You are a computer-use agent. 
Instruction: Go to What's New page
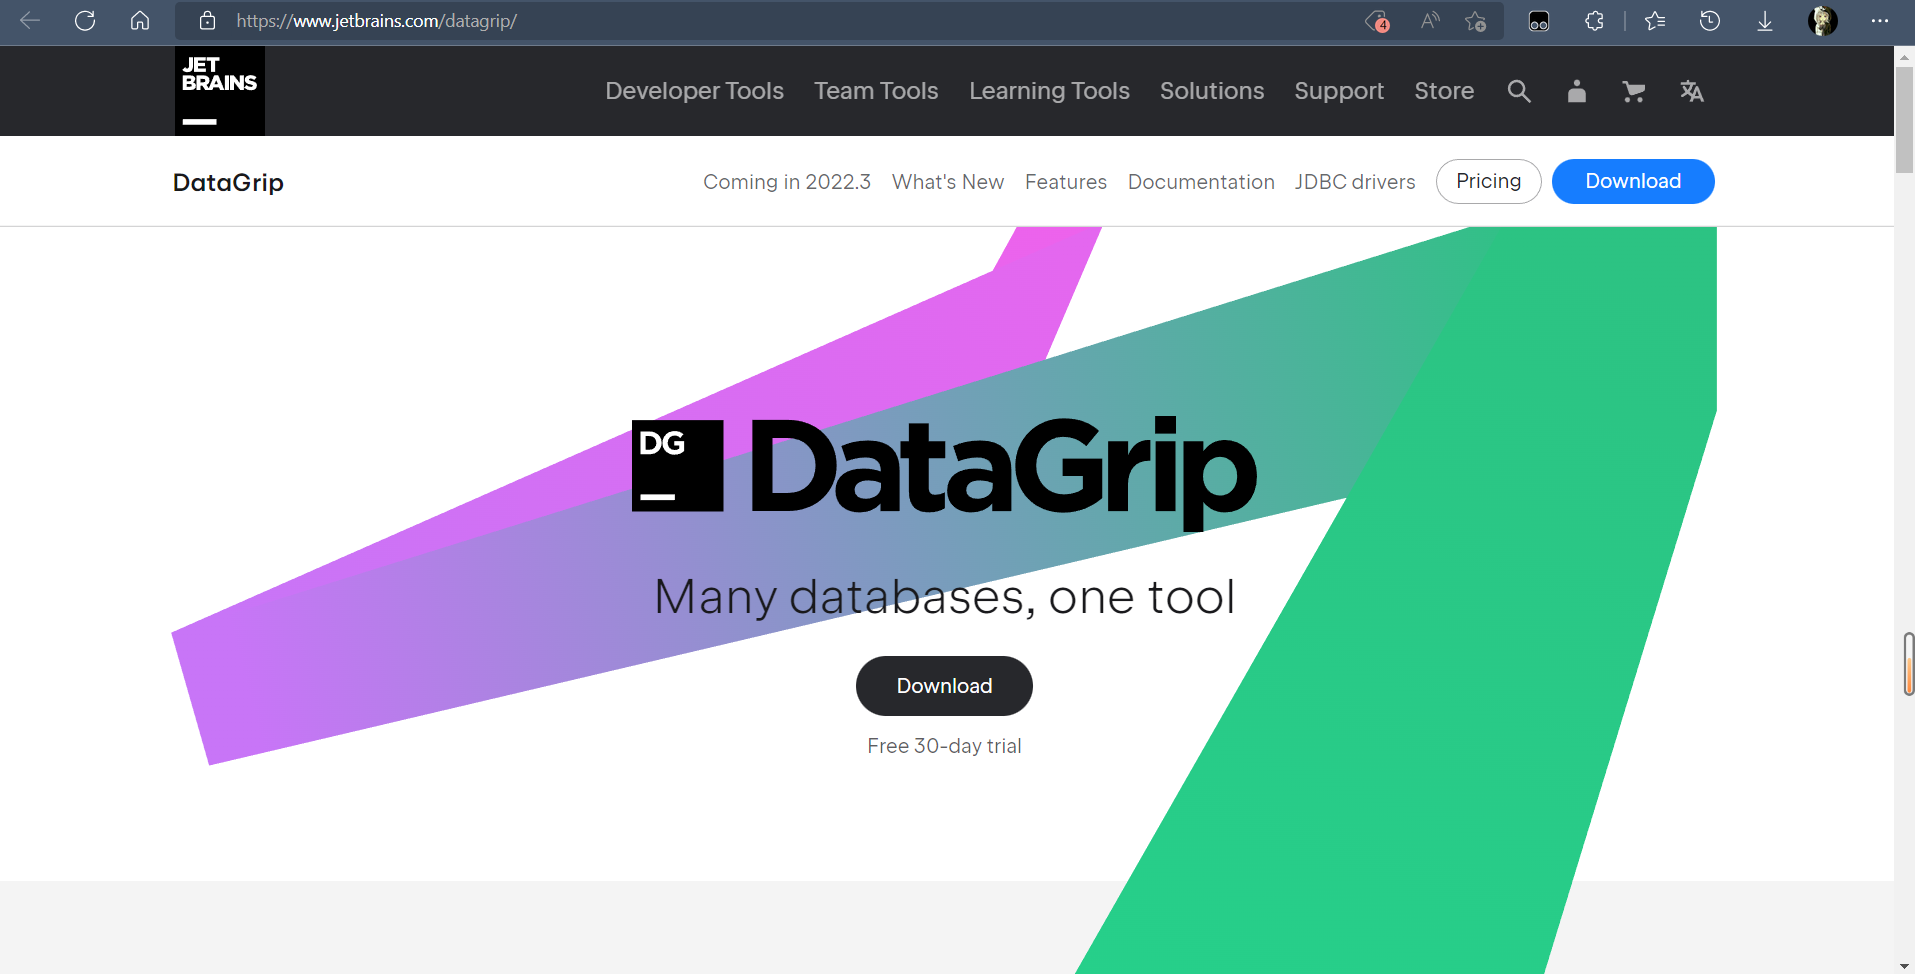(948, 182)
